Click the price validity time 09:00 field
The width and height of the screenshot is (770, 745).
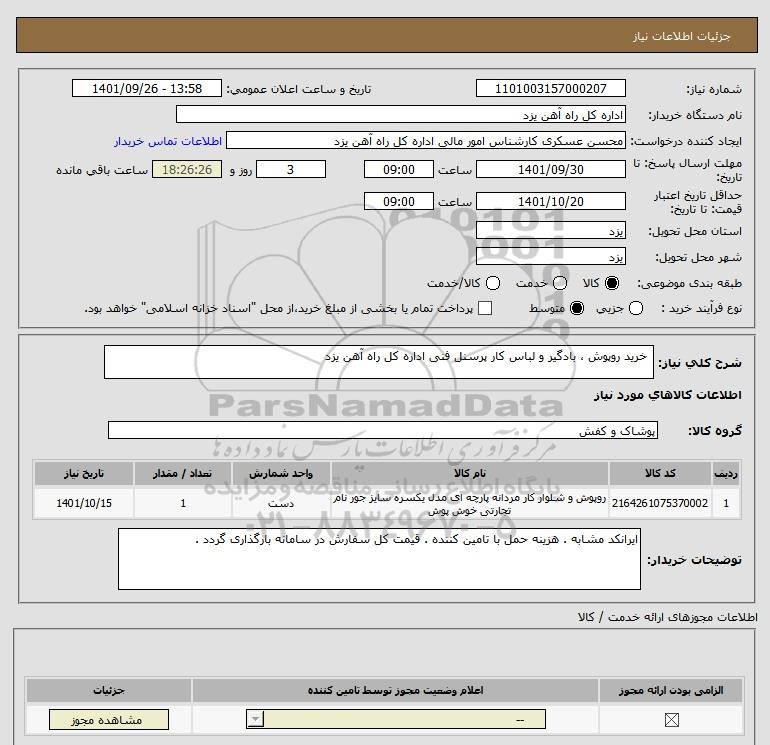click(399, 201)
